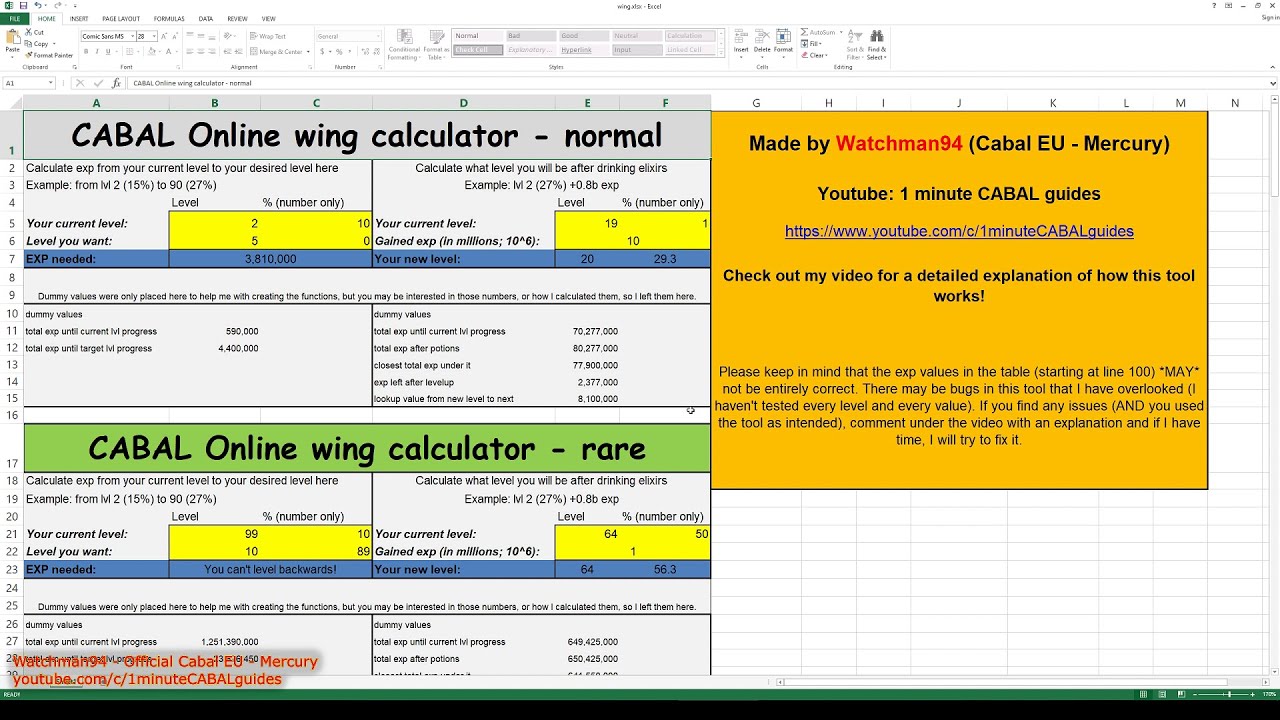Open the 1minuteCABALguides YouTube link
This screenshot has height=720, width=1280.
(959, 231)
